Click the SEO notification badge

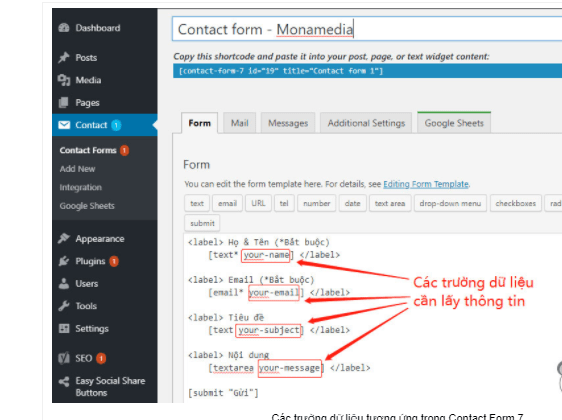[101, 358]
